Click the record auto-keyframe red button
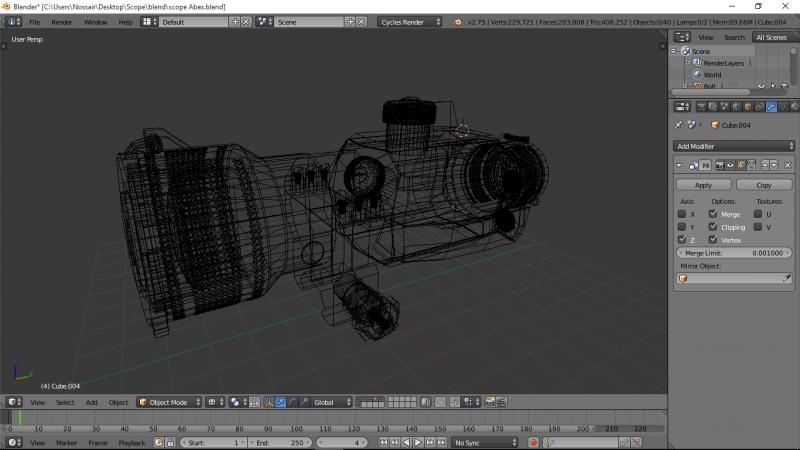The image size is (800, 450). [534, 442]
